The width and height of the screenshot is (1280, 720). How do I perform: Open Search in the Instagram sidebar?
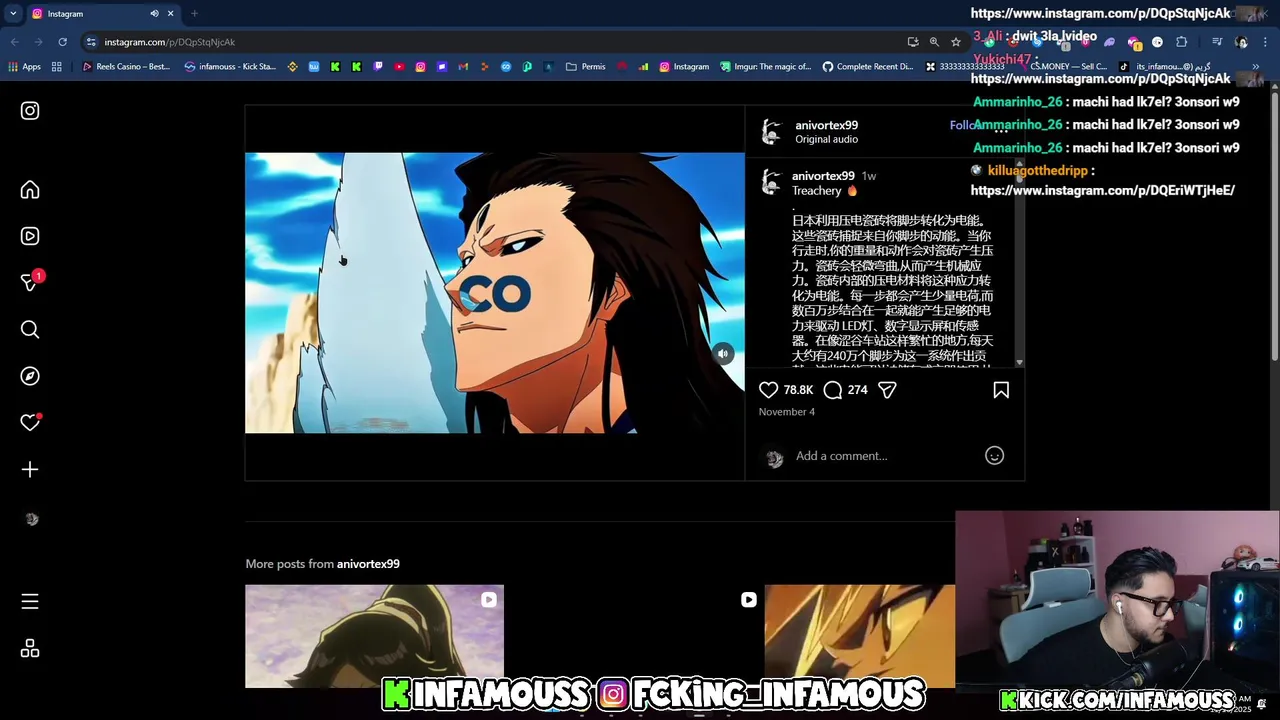pos(30,330)
